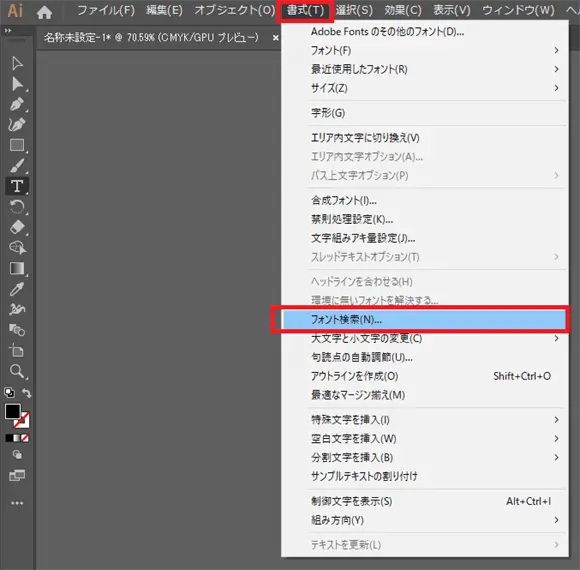580x570 pixels.
Task: Open the オブジェクト(O) menu
Action: pyautogui.click(x=235, y=10)
